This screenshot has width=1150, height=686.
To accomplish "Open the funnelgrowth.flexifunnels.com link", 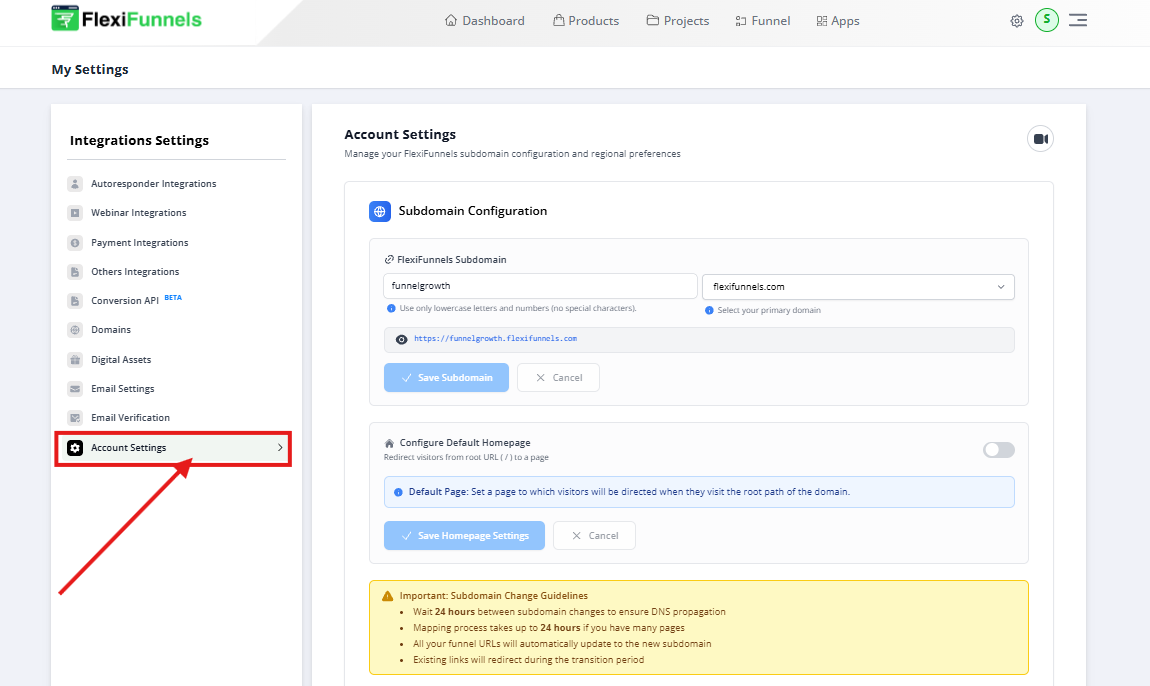I will (x=495, y=339).
